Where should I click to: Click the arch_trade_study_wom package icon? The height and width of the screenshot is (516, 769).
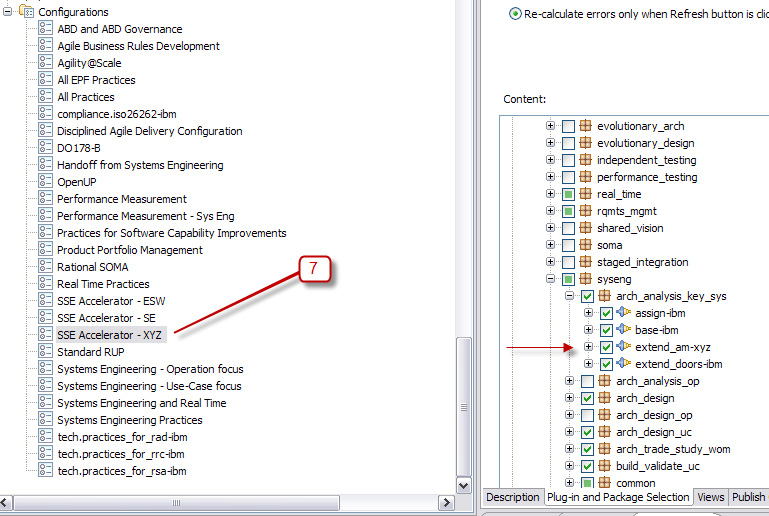tap(604, 448)
